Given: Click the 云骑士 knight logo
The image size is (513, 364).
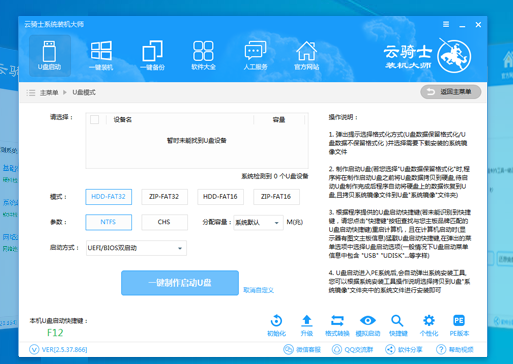Looking at the screenshot, I should pyautogui.click(x=454, y=56).
